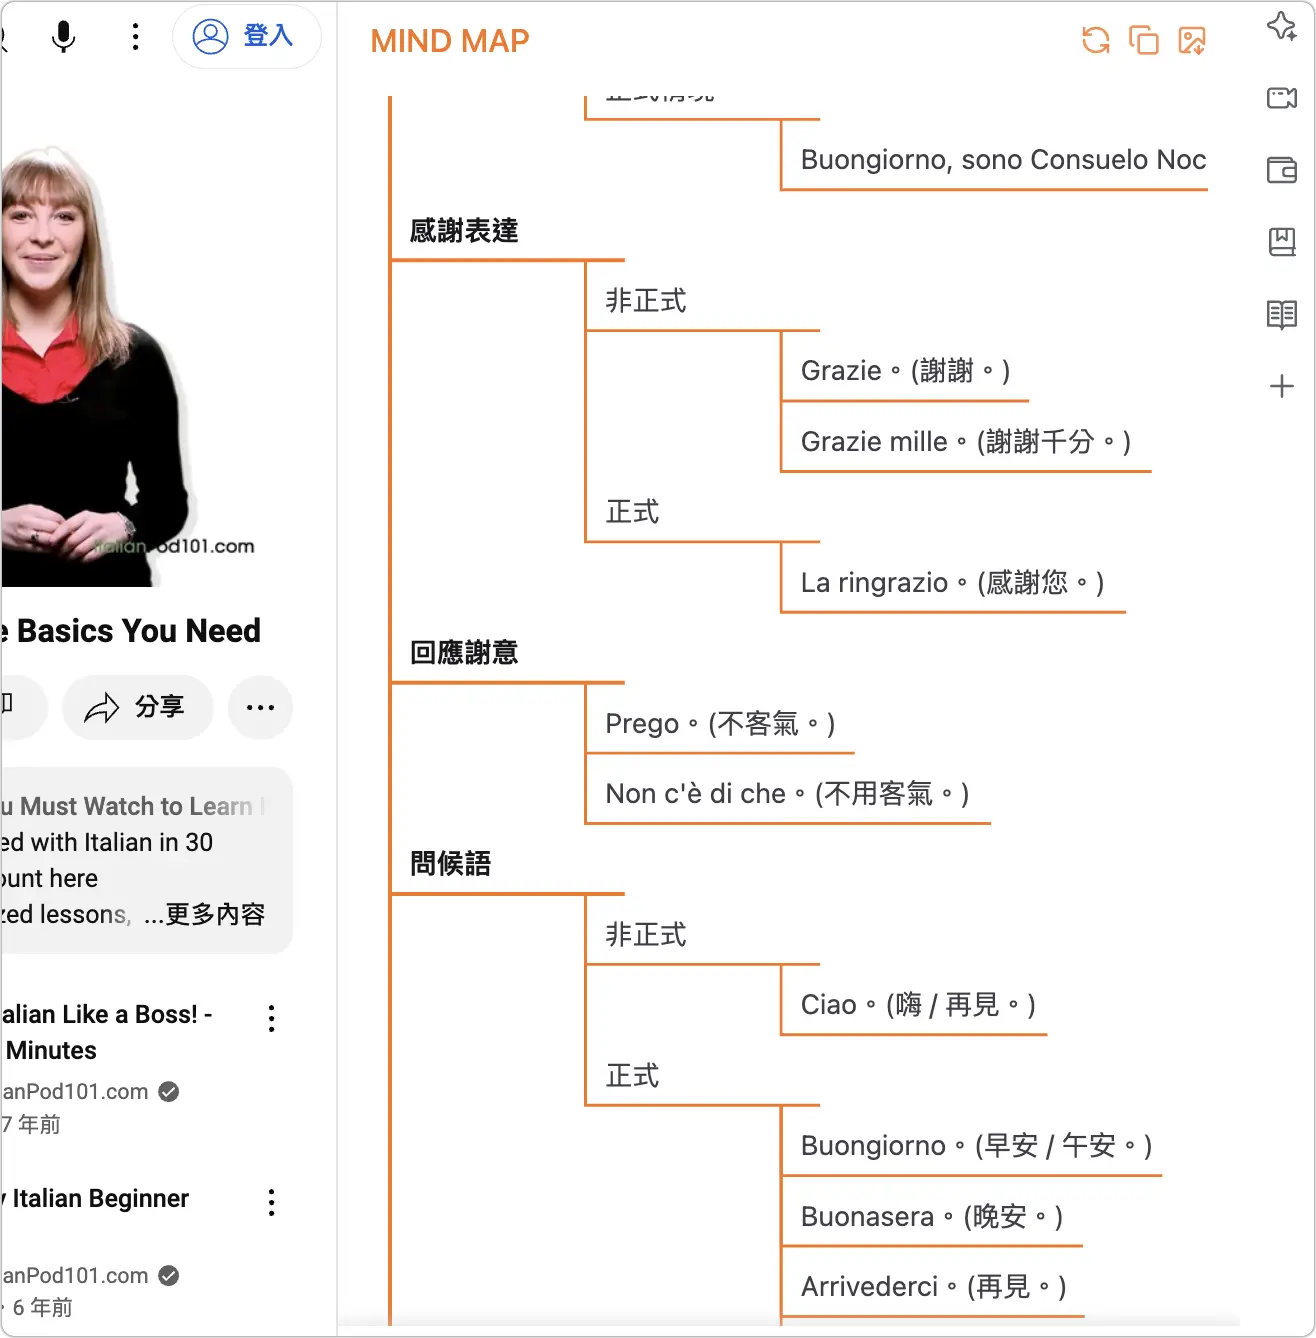The width and height of the screenshot is (1316, 1338).
Task: Click the AI sparkle icon in sidebar
Action: point(1282,26)
